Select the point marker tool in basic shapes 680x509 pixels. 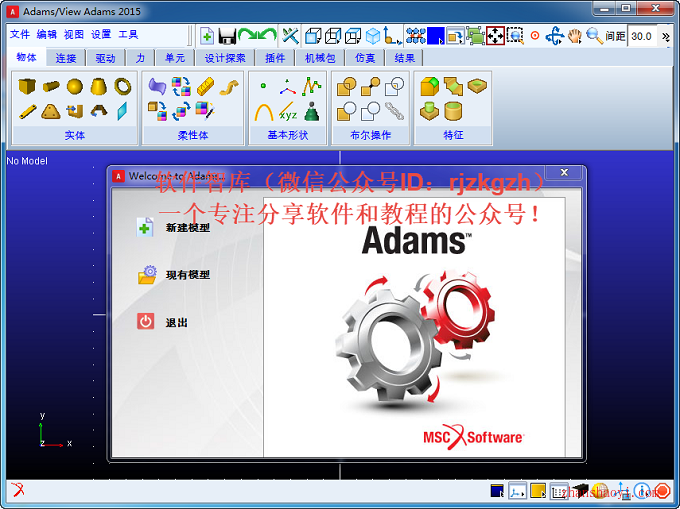[263, 86]
